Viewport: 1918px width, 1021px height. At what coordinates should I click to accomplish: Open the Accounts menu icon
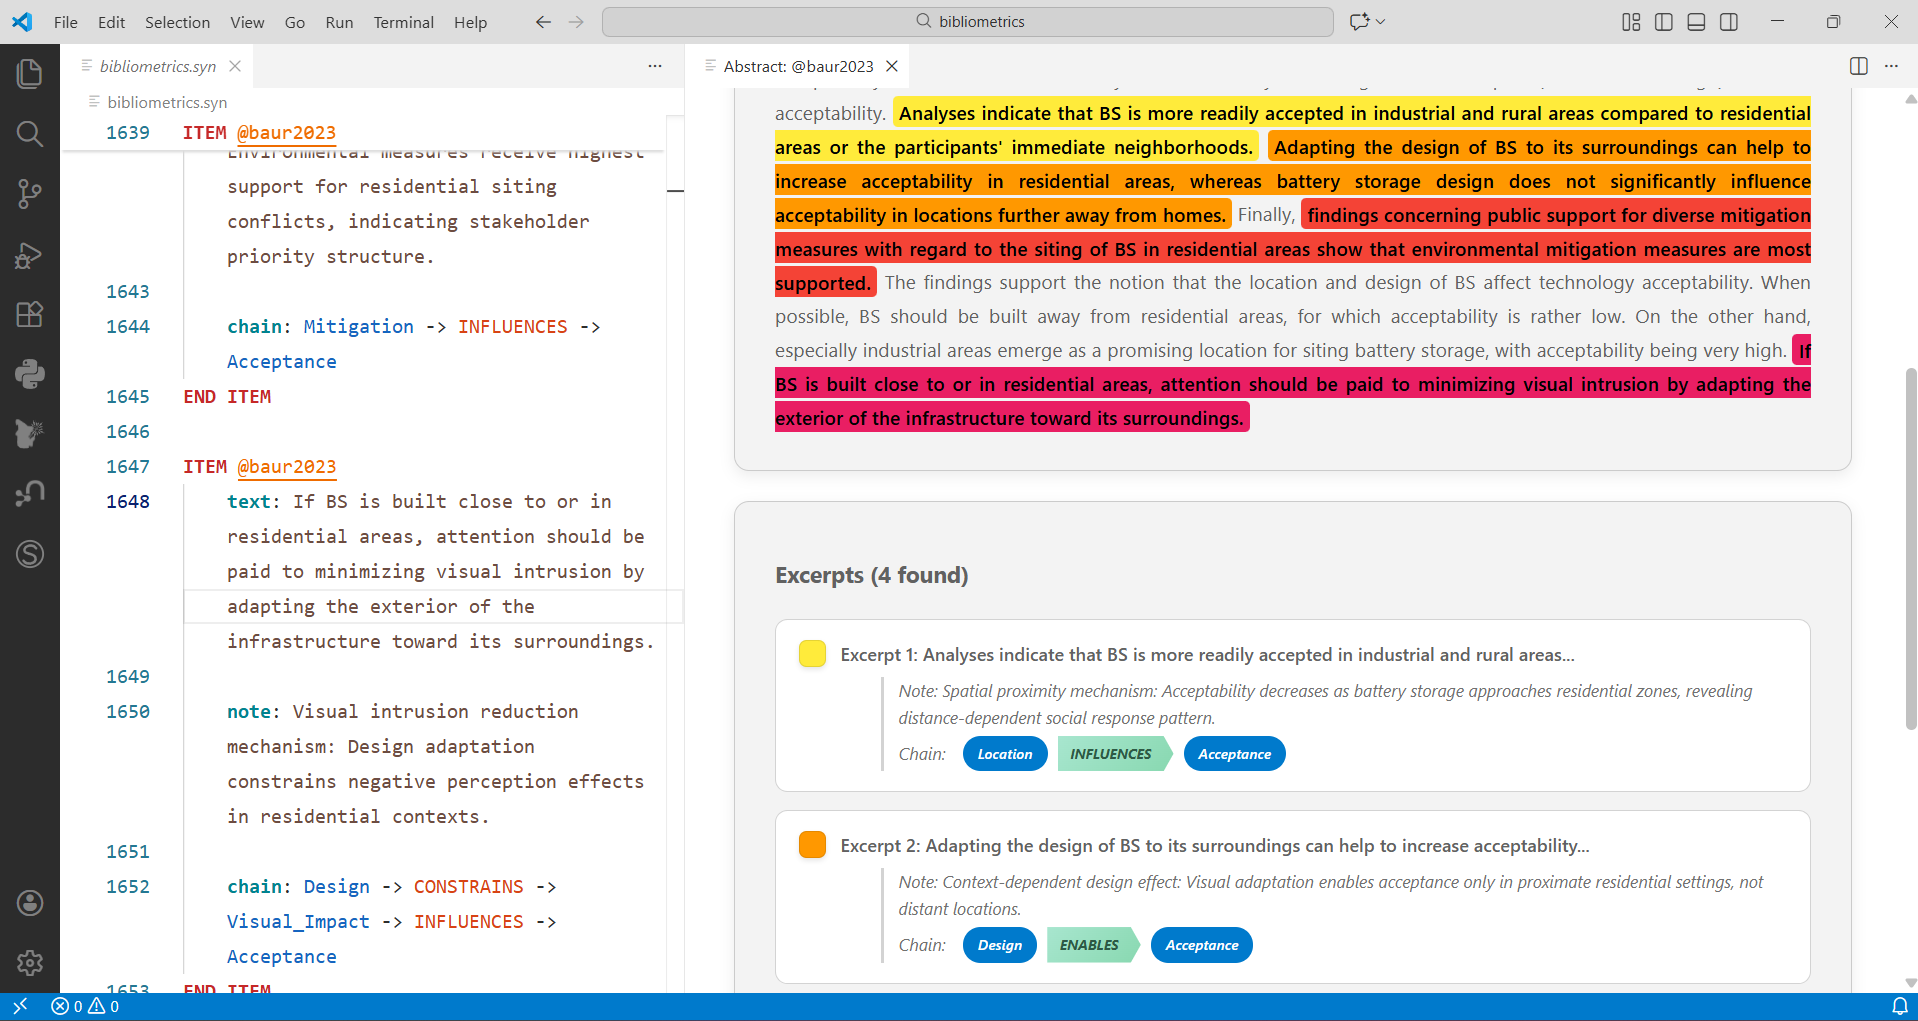click(30, 903)
